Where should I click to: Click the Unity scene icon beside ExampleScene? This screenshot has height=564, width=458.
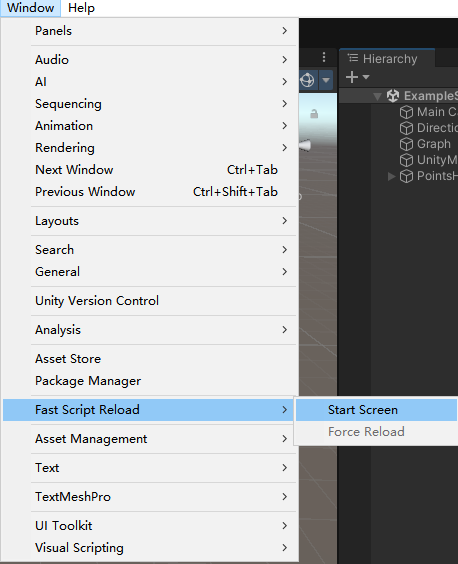(x=393, y=96)
